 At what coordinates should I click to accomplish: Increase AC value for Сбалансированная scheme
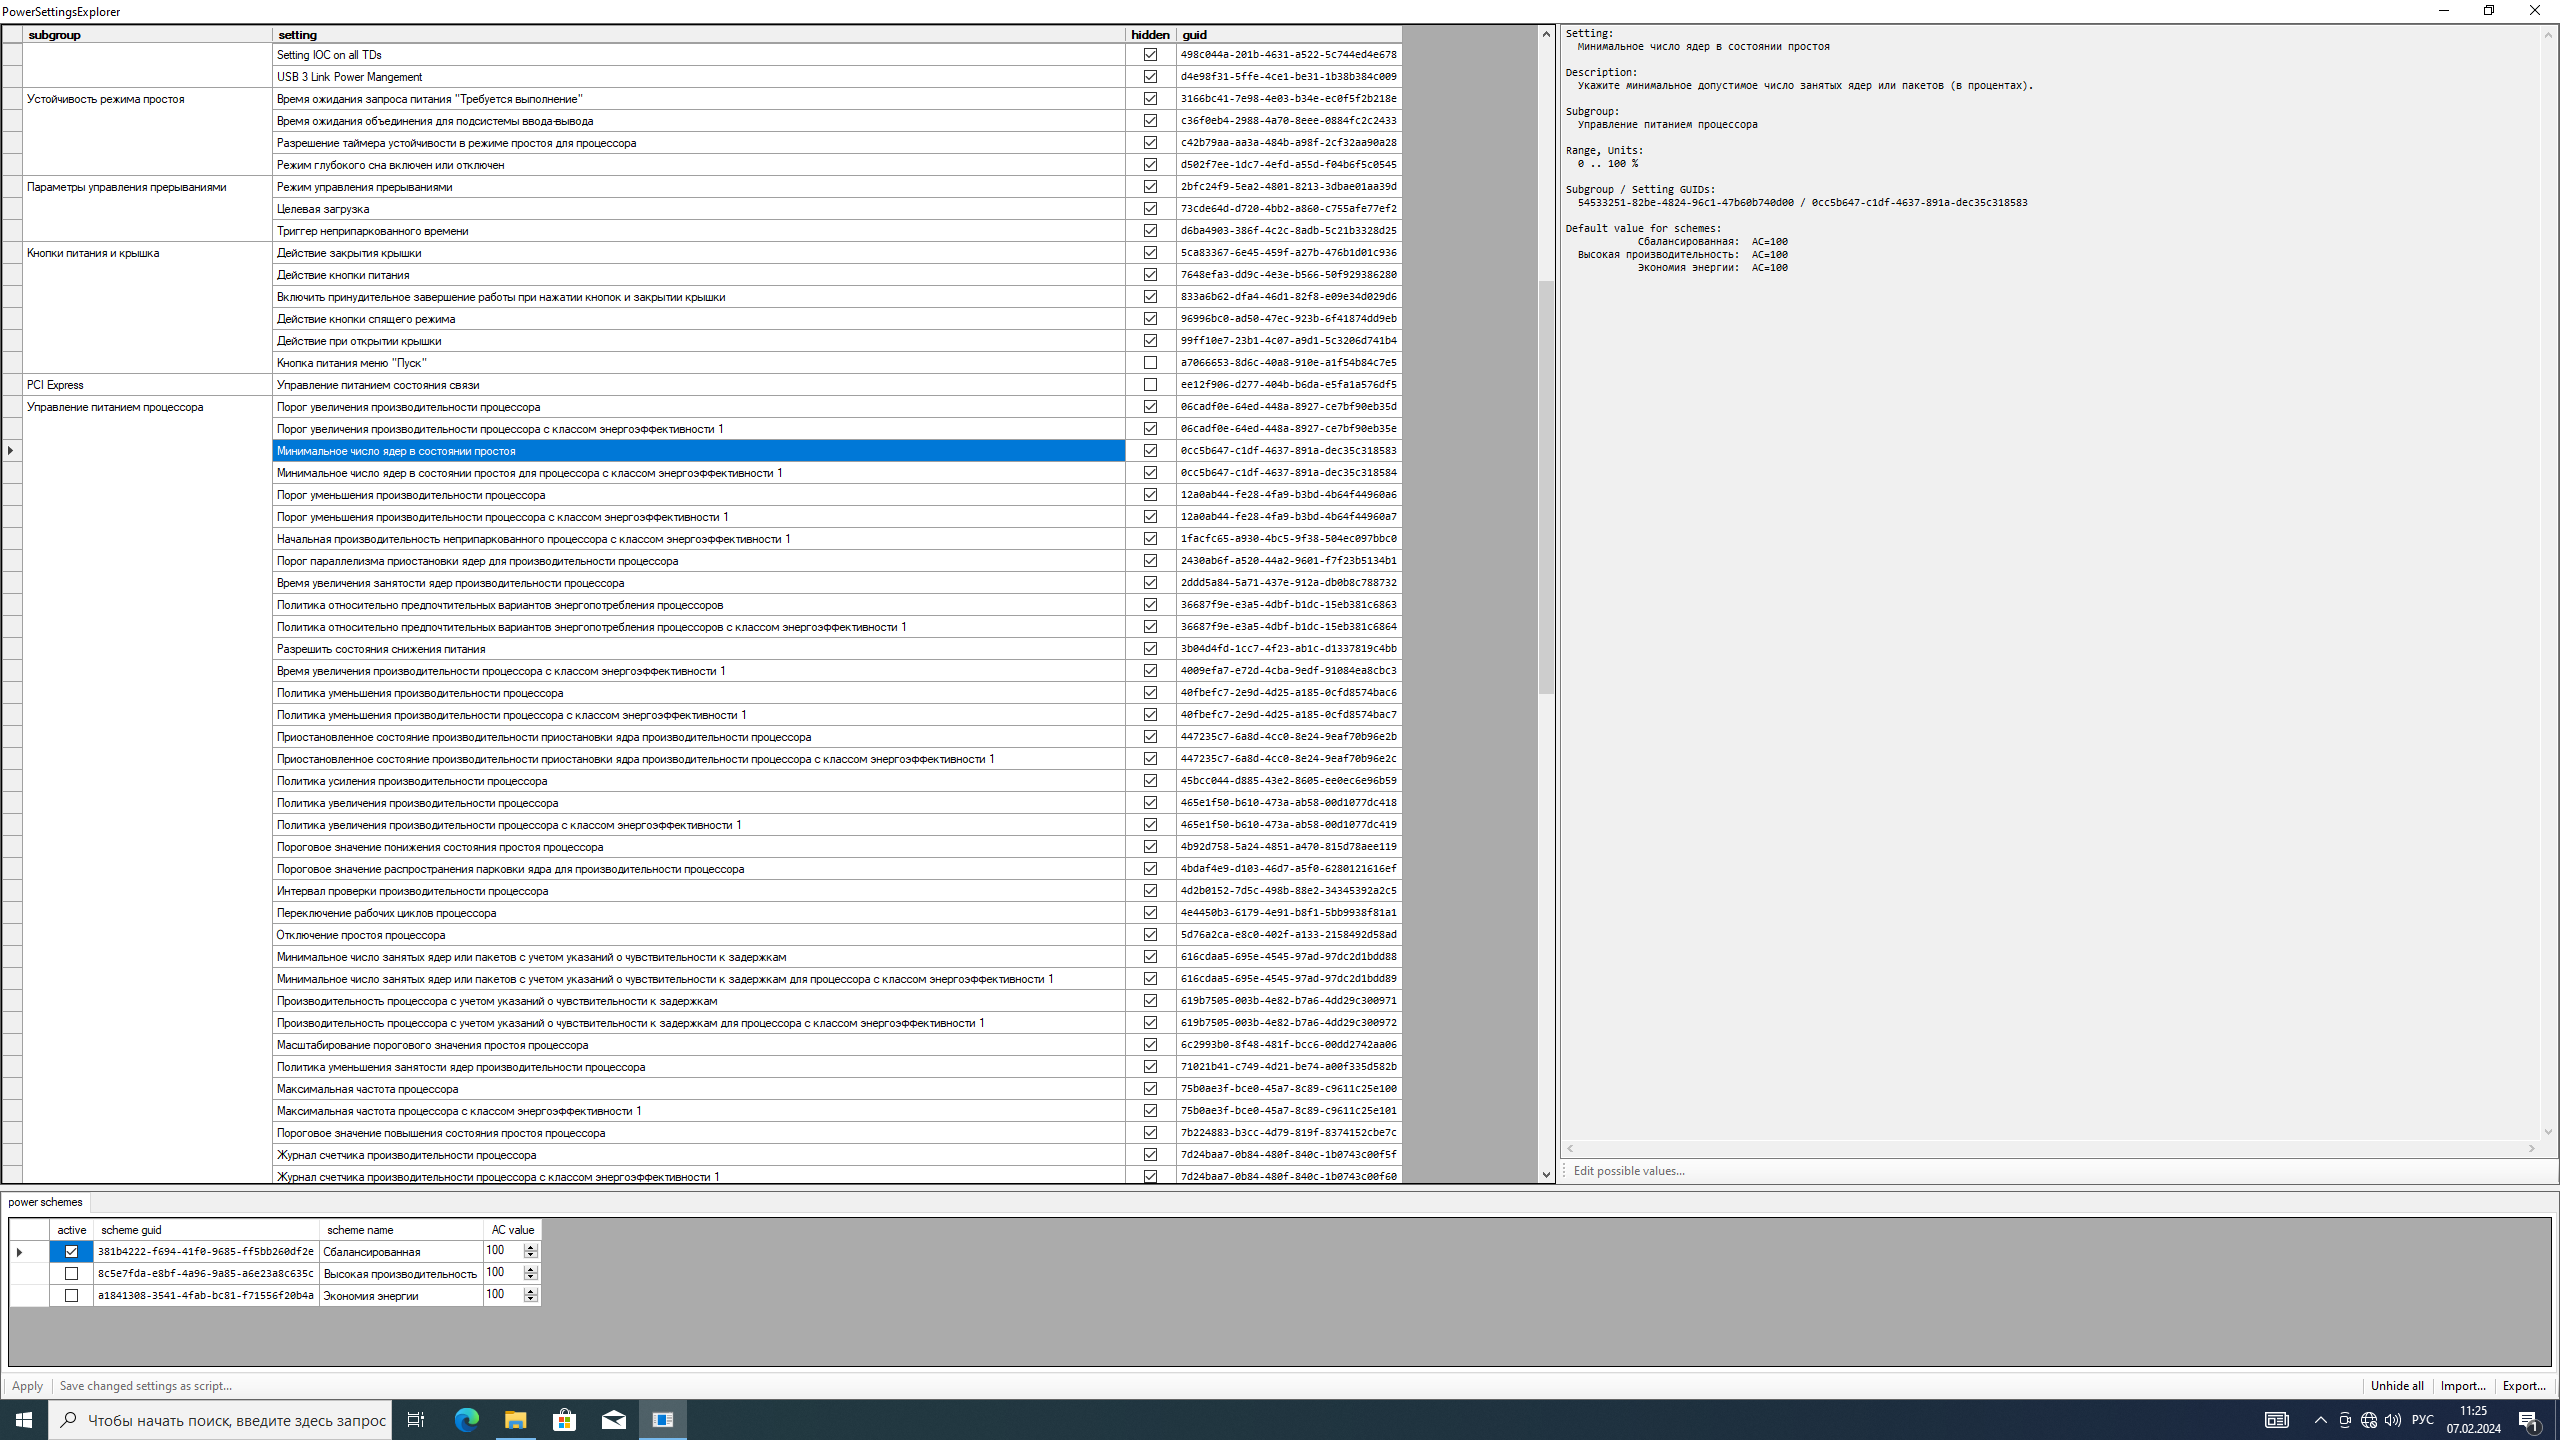[531, 1247]
